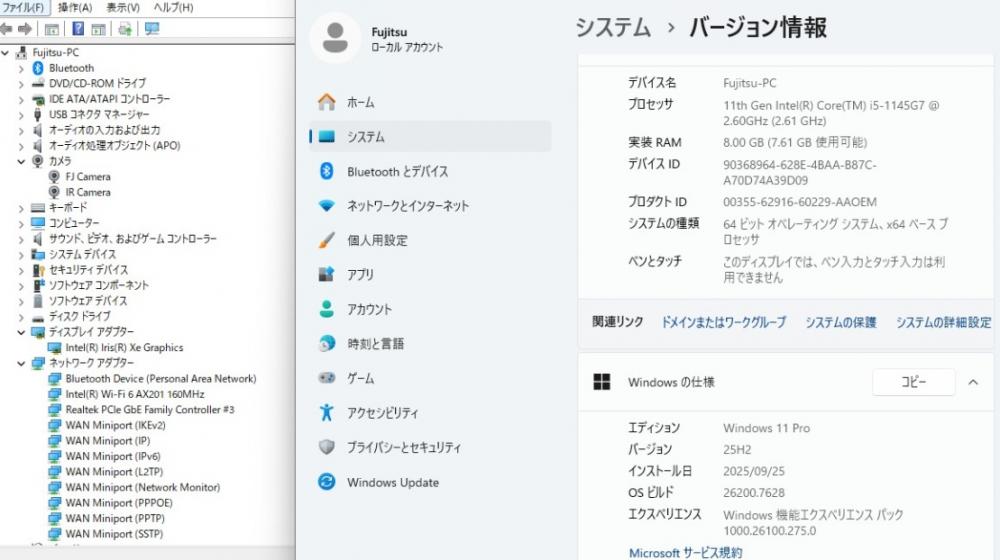Viewport: 1000px width, 560px height.
Task: Click the privacy shield icon in sidebar
Action: [x=326, y=447]
